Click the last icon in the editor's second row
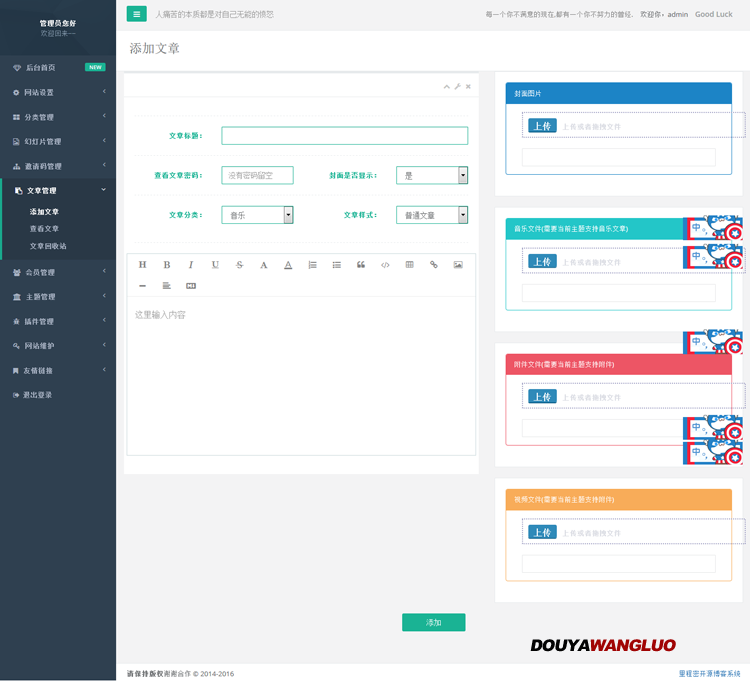750x681 pixels. click(191, 286)
